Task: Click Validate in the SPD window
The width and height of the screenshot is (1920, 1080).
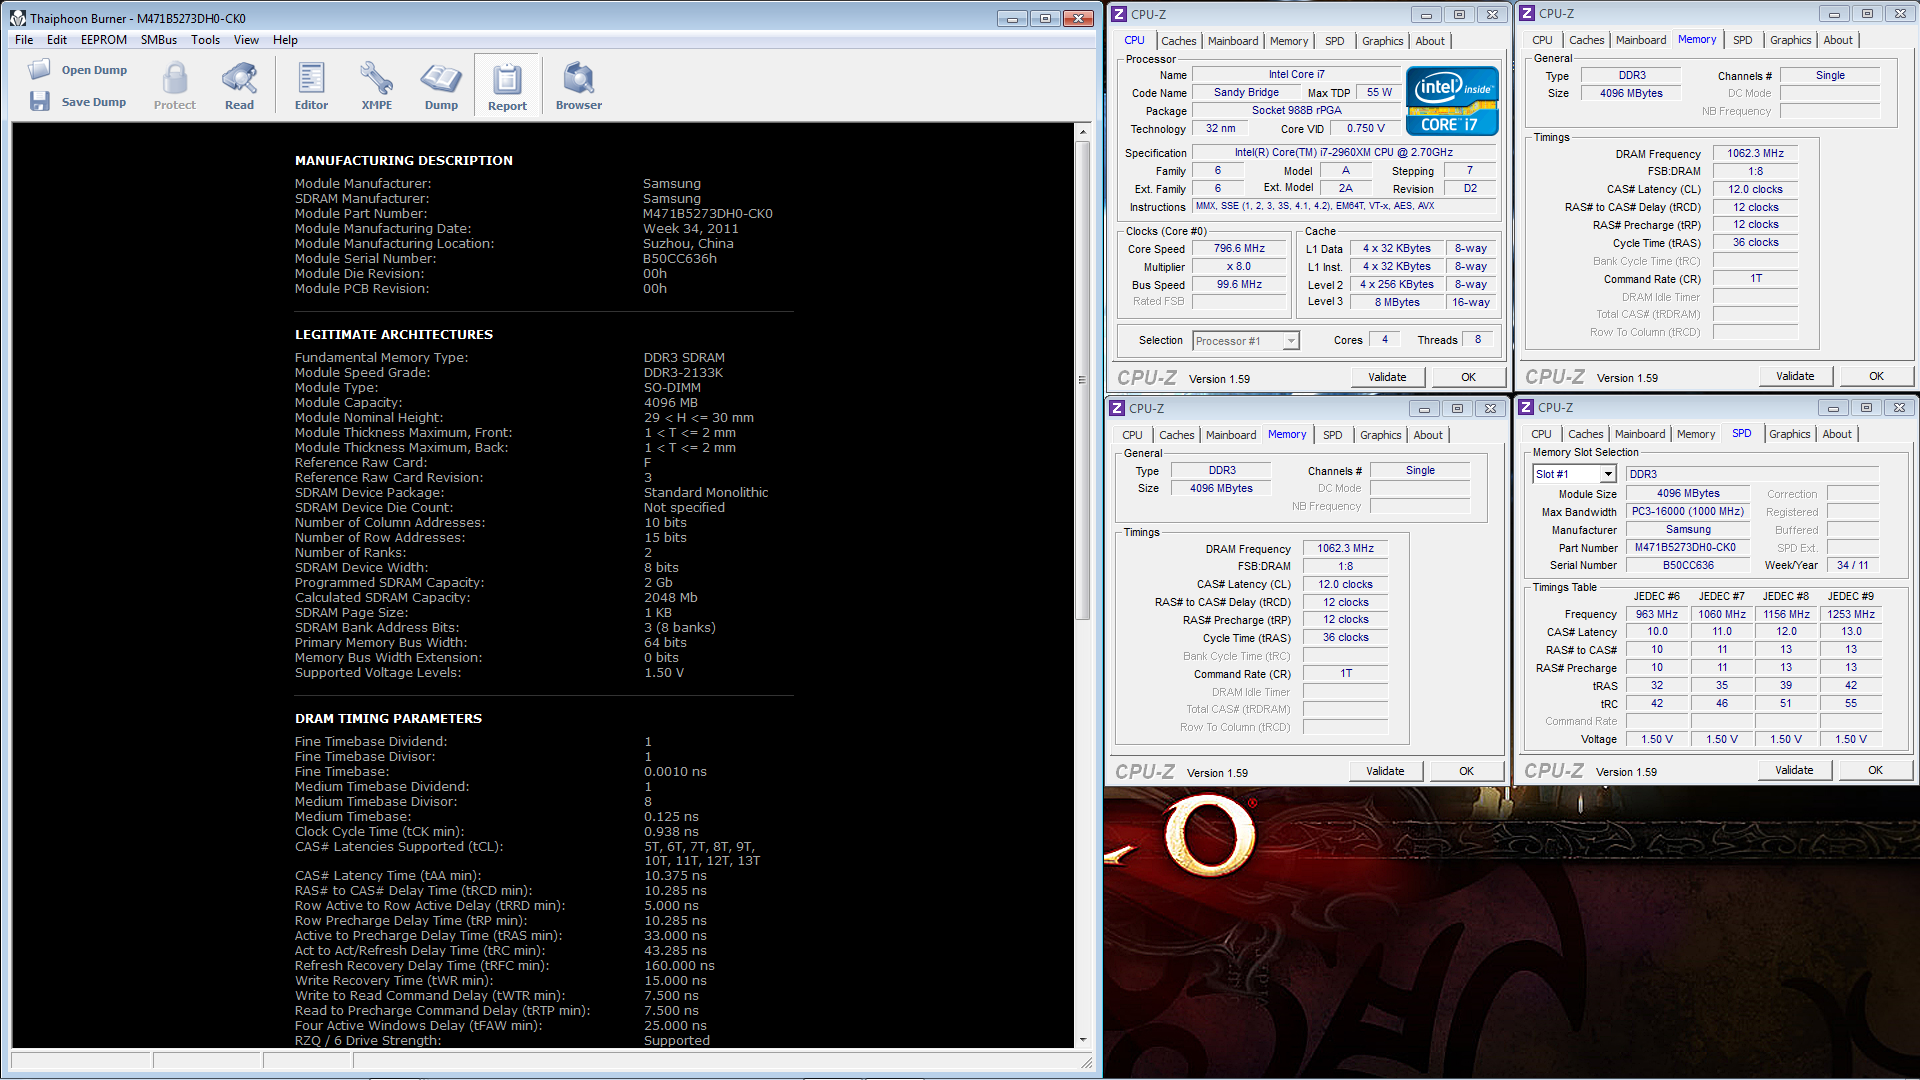Action: tap(1793, 770)
